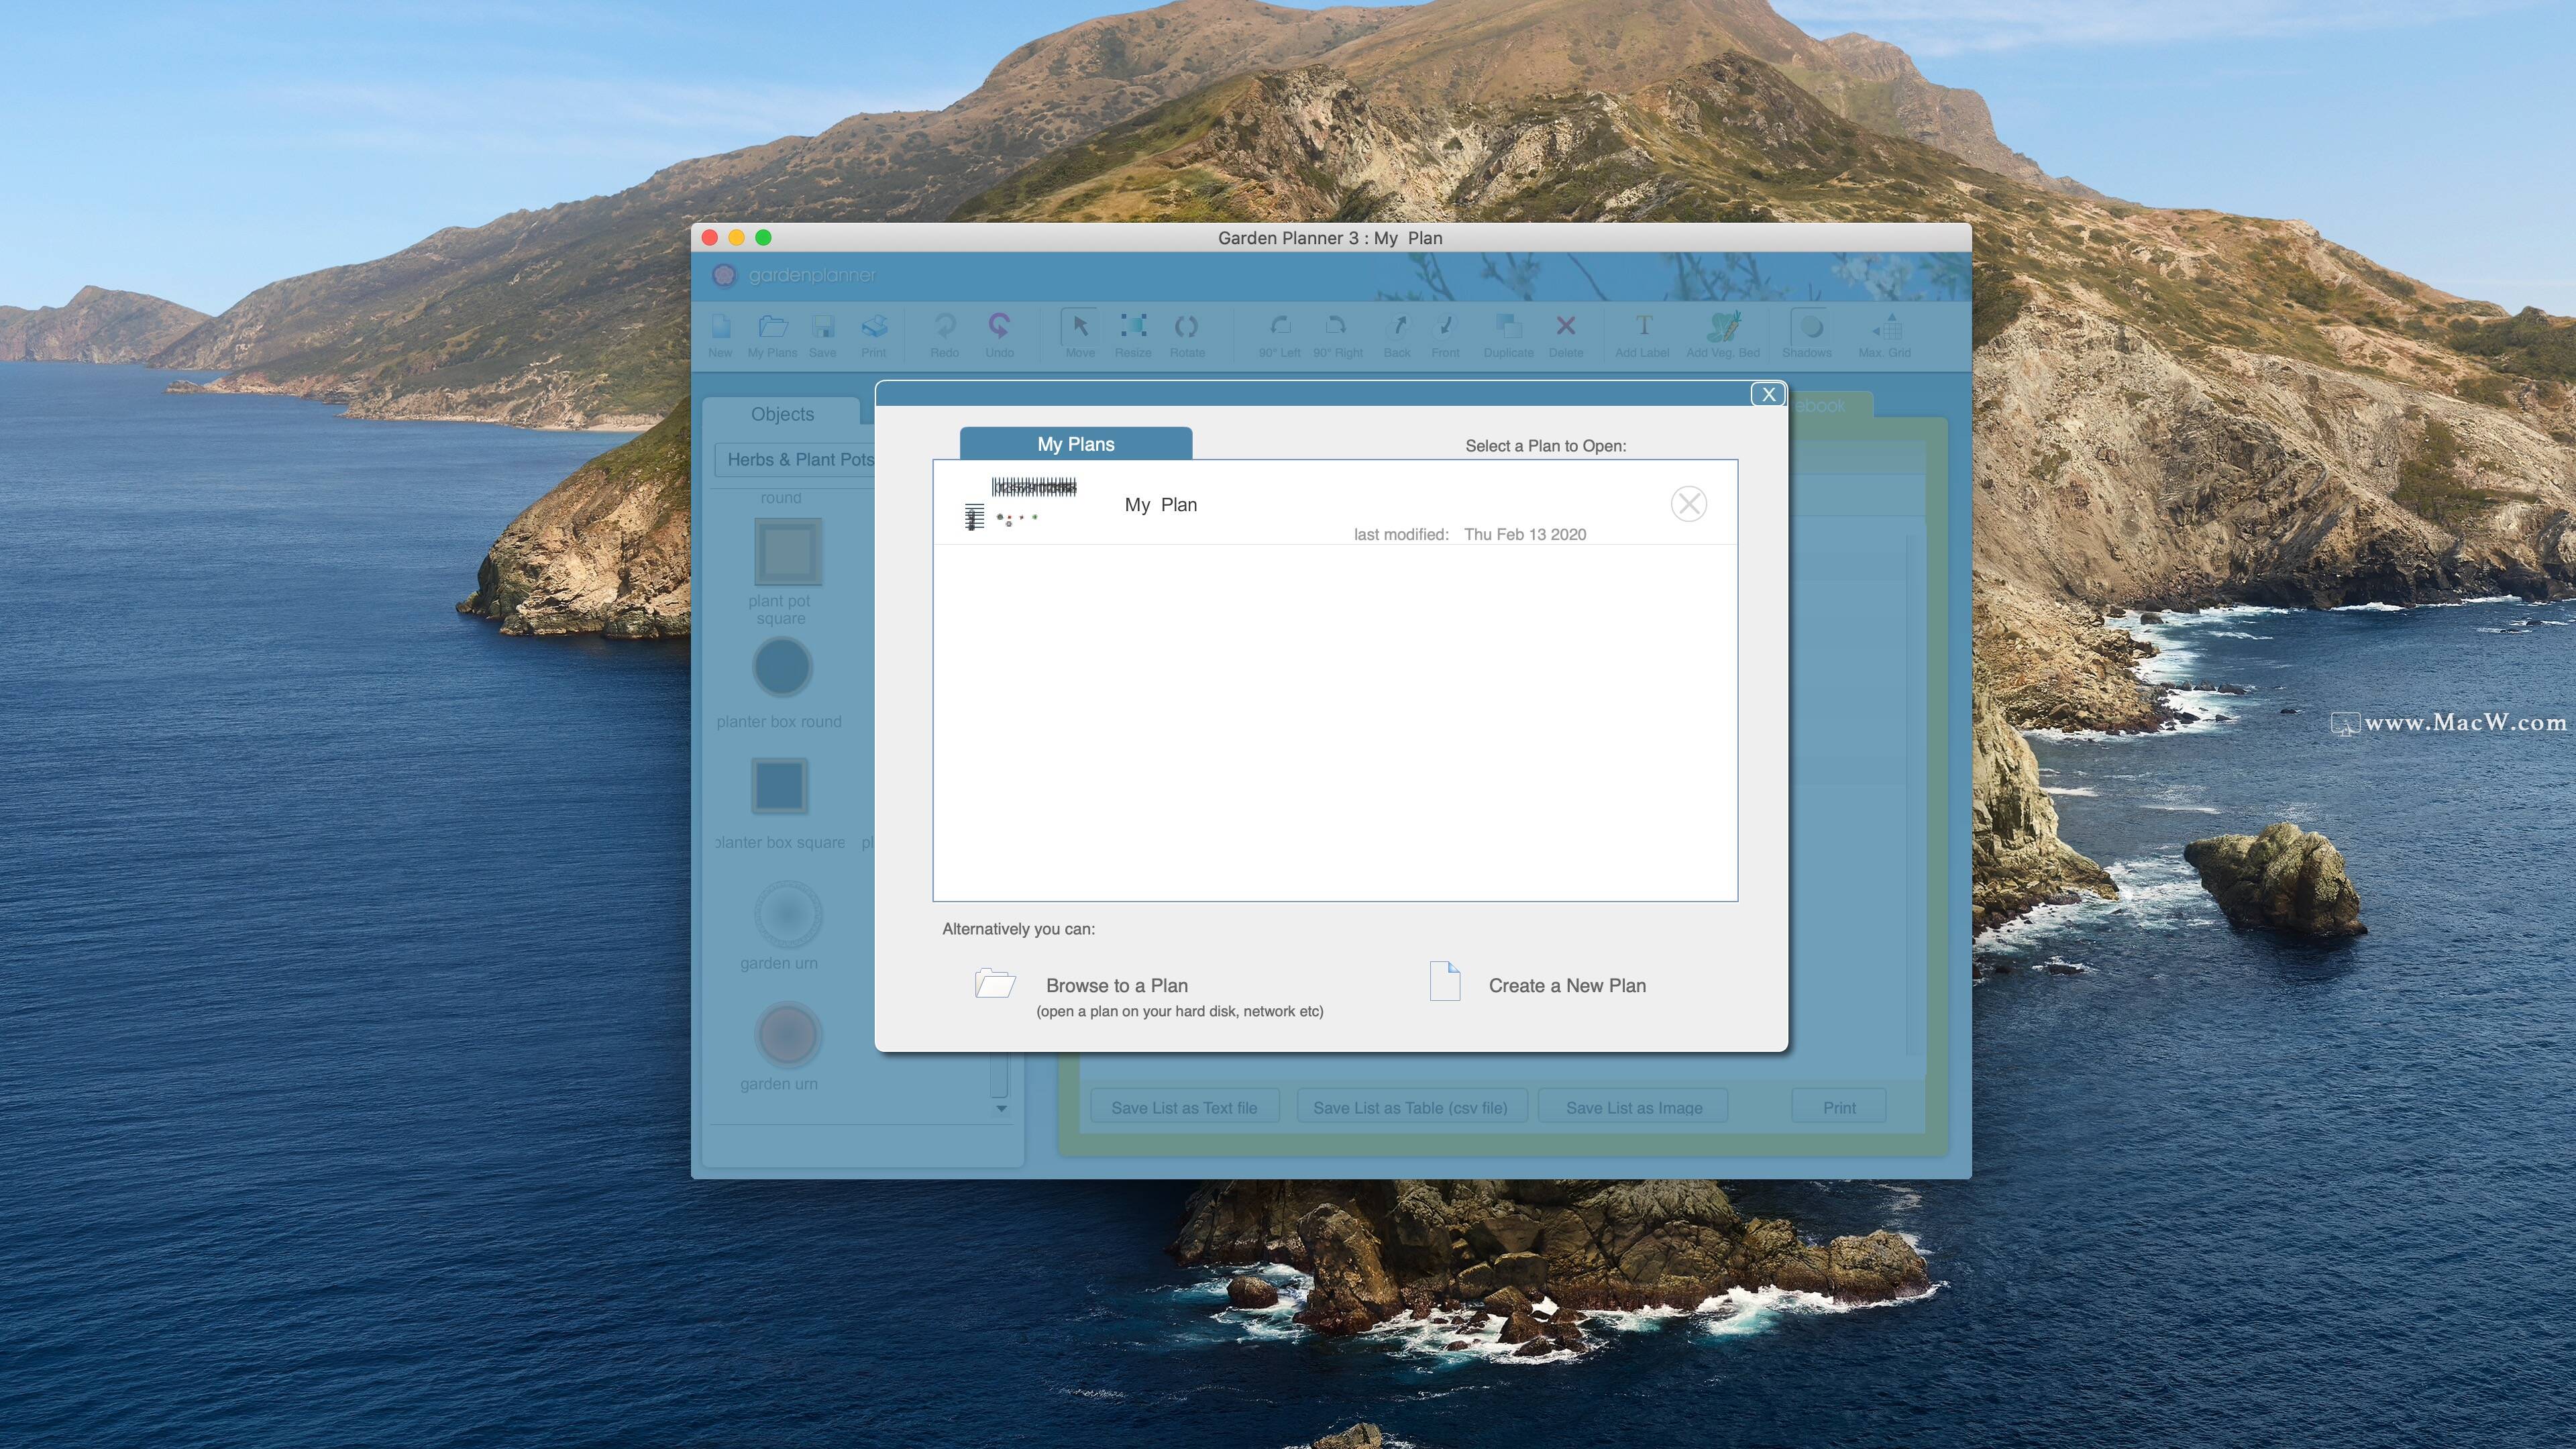The image size is (2576, 1449).
Task: Close the plan dialog with X button
Action: [1767, 394]
